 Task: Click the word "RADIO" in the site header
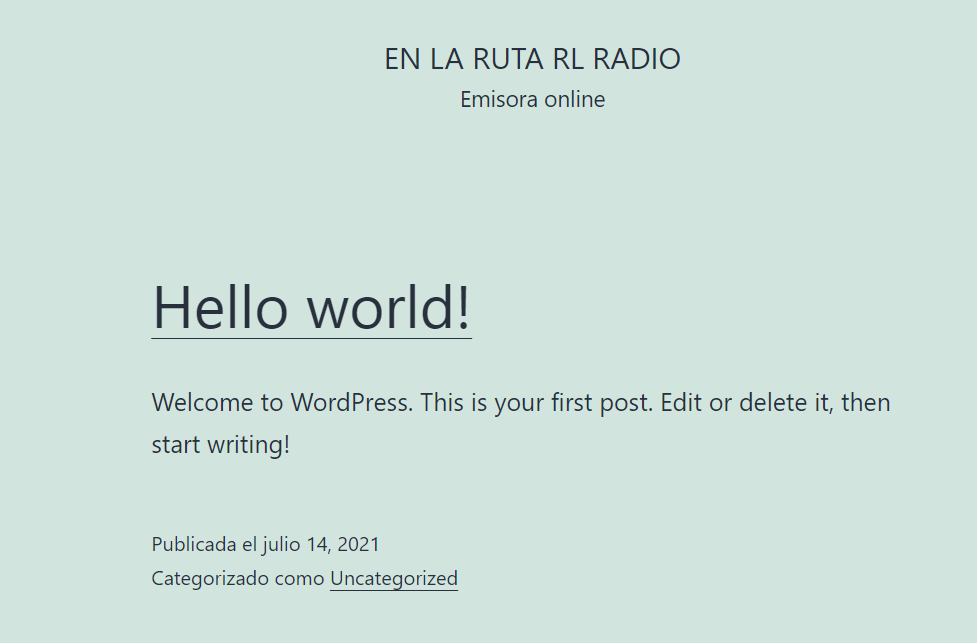coord(637,59)
